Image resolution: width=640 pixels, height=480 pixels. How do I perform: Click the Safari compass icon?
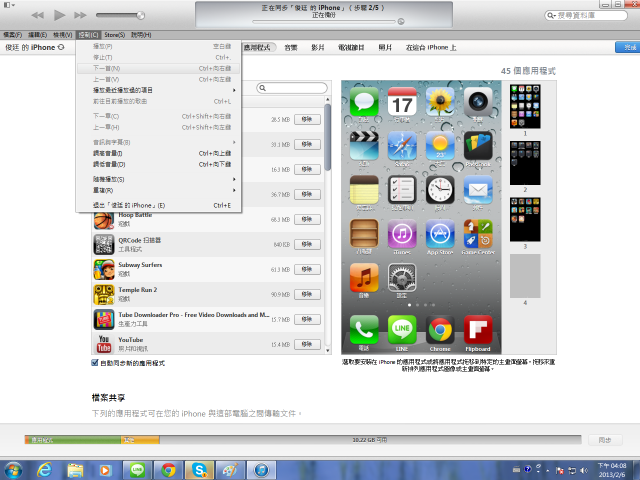(x=402, y=145)
